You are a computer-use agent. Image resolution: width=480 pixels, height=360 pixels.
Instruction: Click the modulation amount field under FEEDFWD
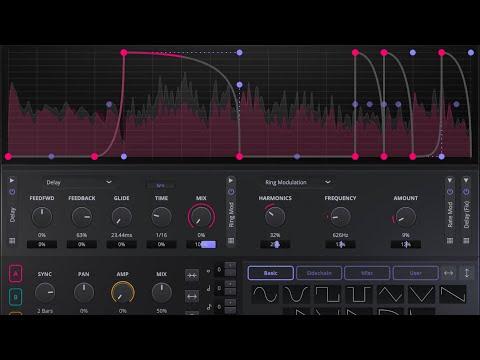(x=42, y=244)
